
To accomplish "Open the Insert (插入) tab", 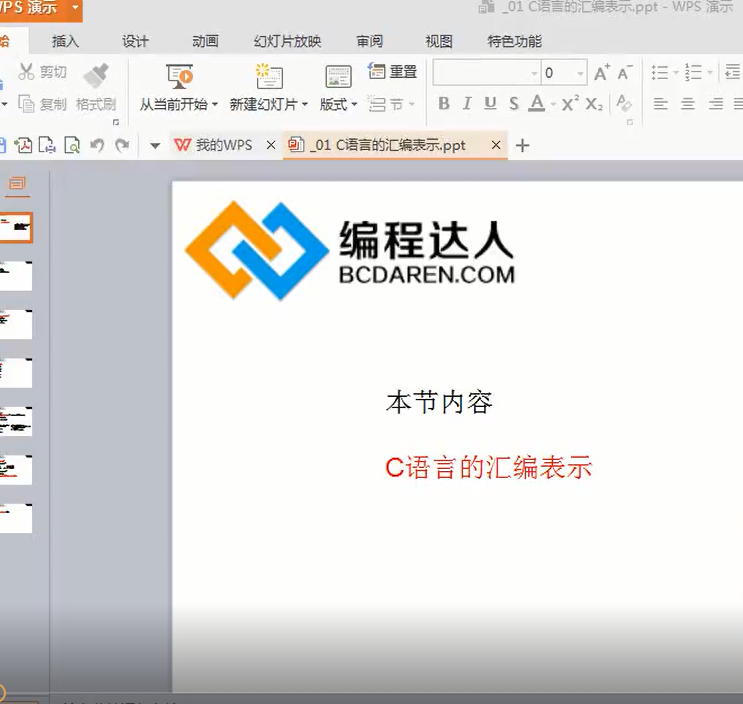I will [x=65, y=41].
